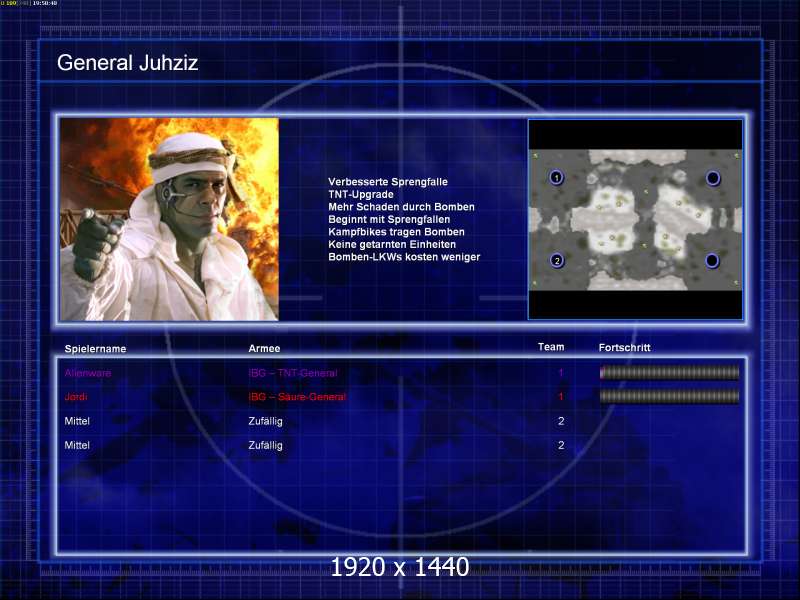The image size is (800, 600).
Task: Click "Bomben-LKWs kosten weniger" line
Action: (x=404, y=257)
